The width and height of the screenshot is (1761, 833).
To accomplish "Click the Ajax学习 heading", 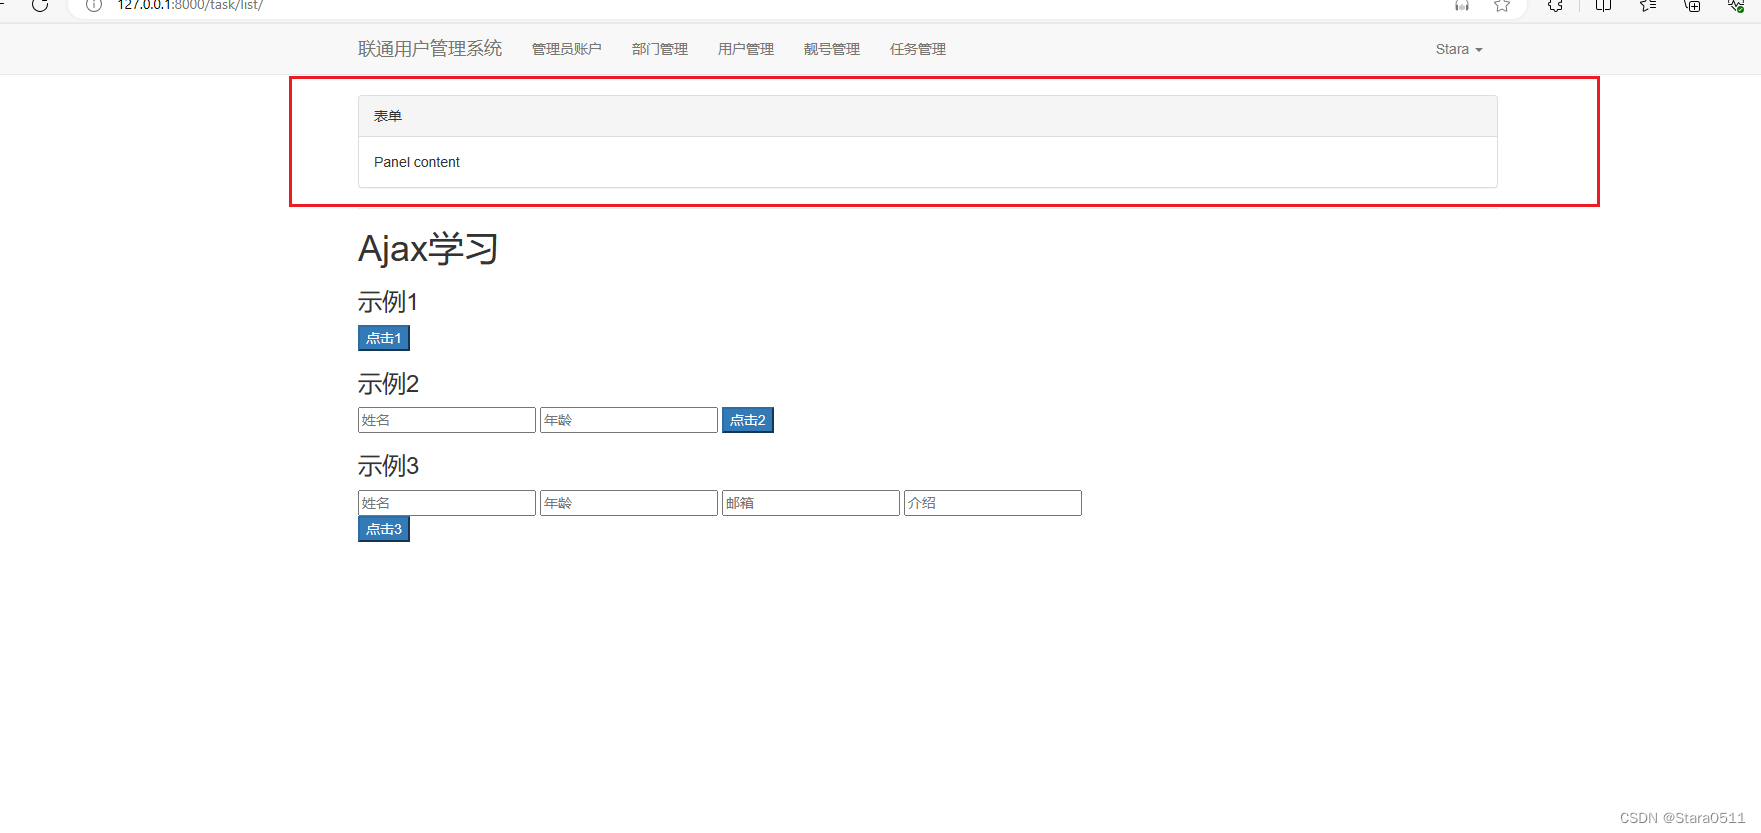I will coord(428,248).
